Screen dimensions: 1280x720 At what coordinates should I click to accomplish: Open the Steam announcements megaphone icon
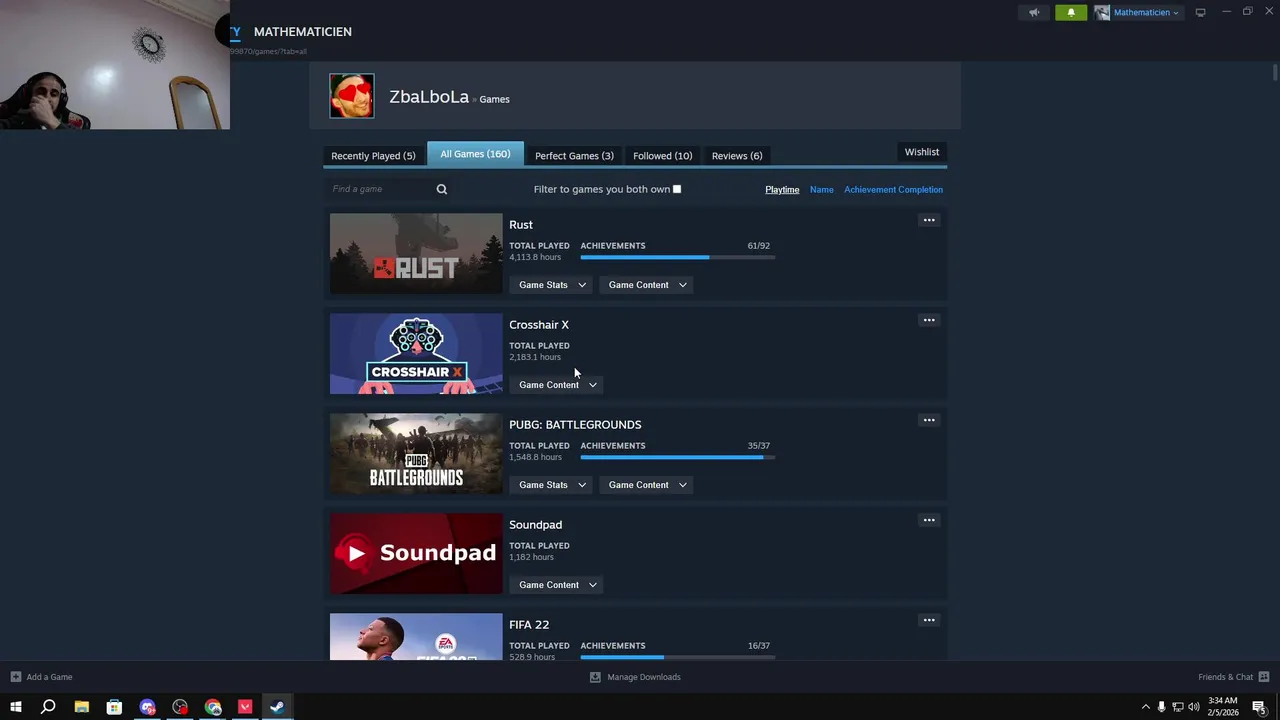[x=1034, y=12]
